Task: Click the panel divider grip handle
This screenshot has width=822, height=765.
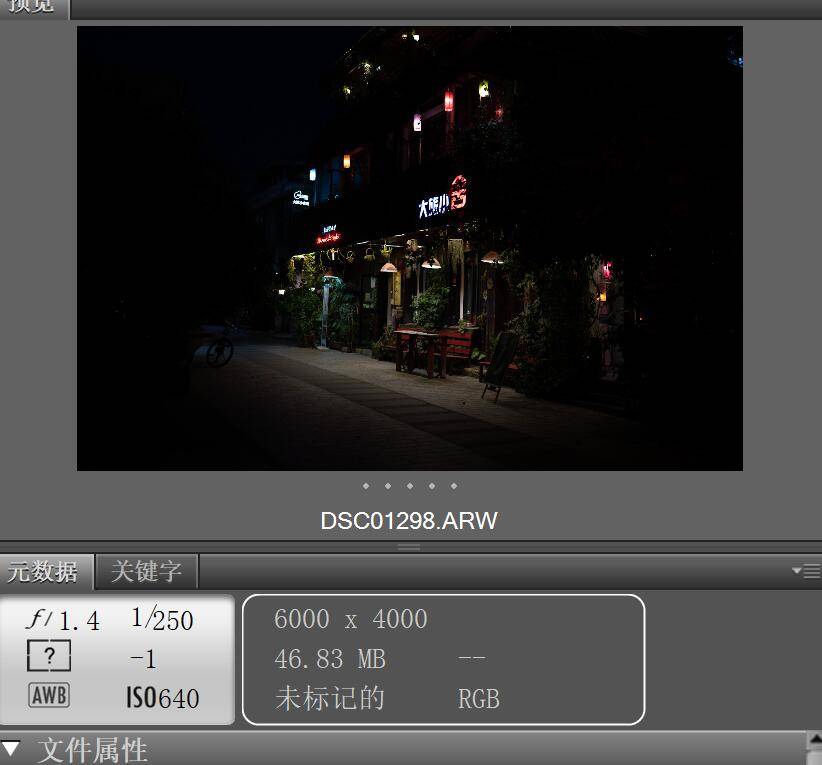Action: coord(410,547)
